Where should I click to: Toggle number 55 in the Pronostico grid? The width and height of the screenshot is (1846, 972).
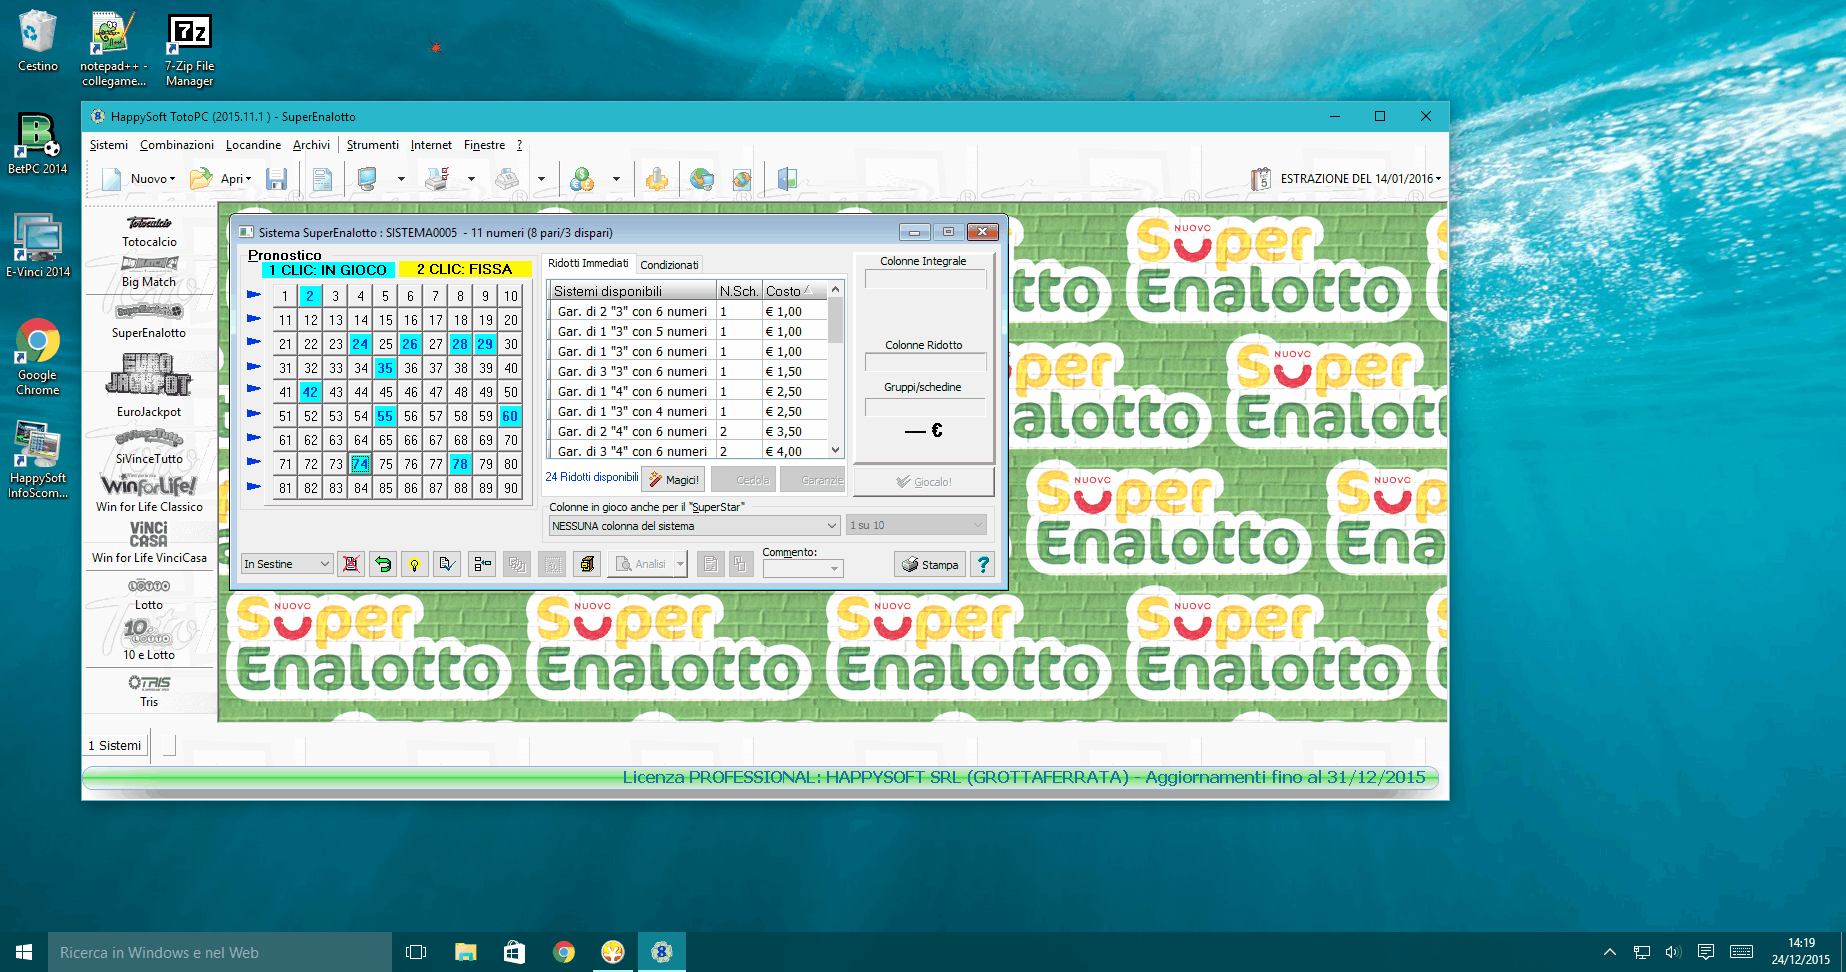385,416
